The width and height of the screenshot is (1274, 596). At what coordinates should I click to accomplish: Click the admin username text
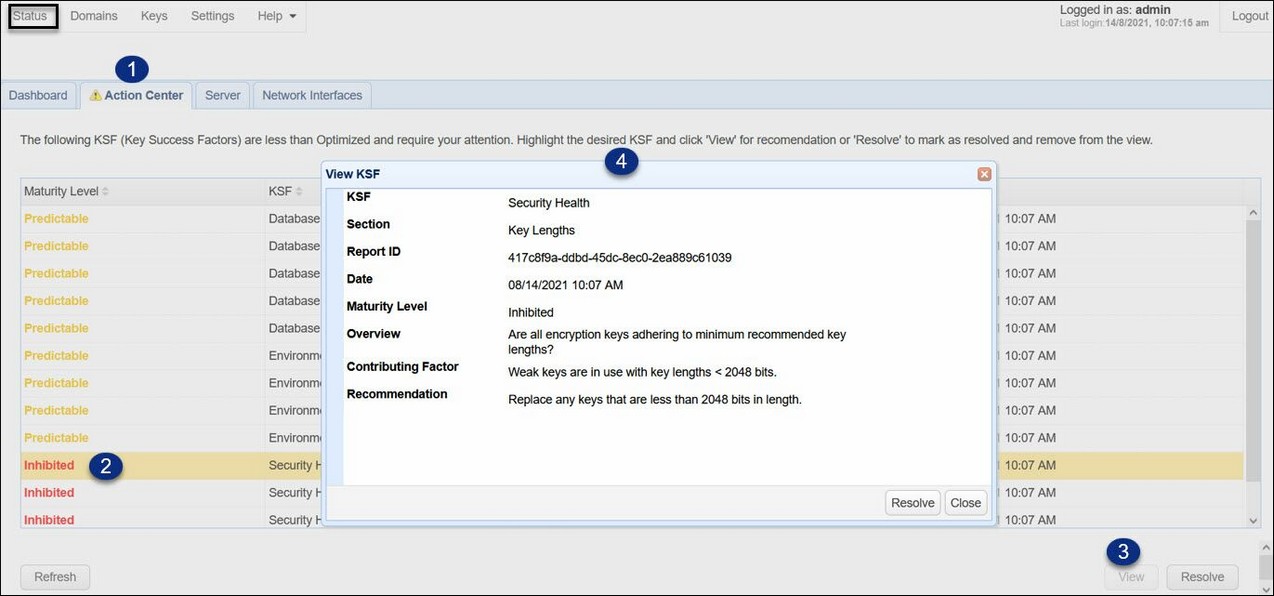pos(1153,9)
